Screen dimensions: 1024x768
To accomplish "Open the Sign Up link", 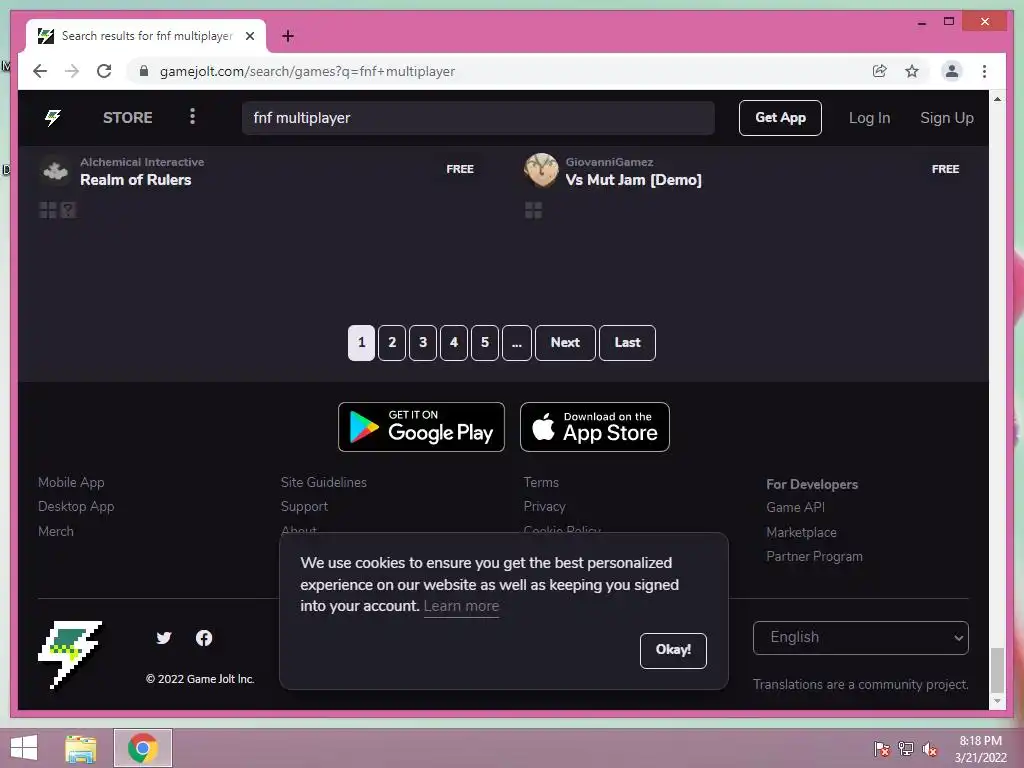I will click(946, 118).
